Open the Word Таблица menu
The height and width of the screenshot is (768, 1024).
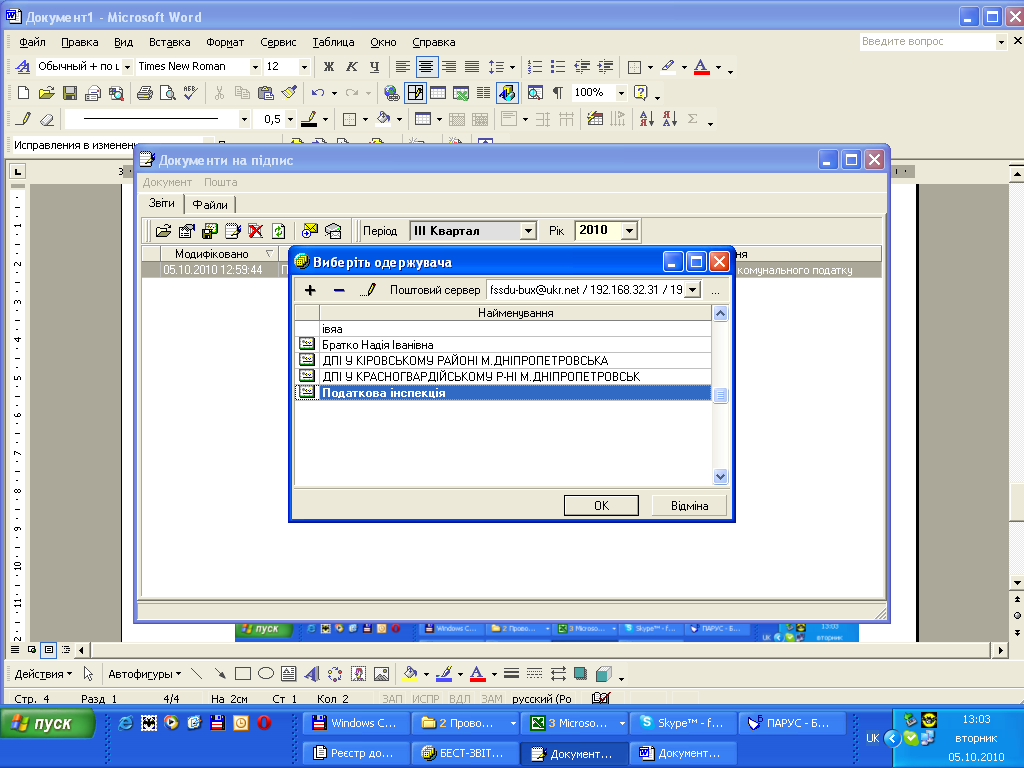pyautogui.click(x=333, y=42)
